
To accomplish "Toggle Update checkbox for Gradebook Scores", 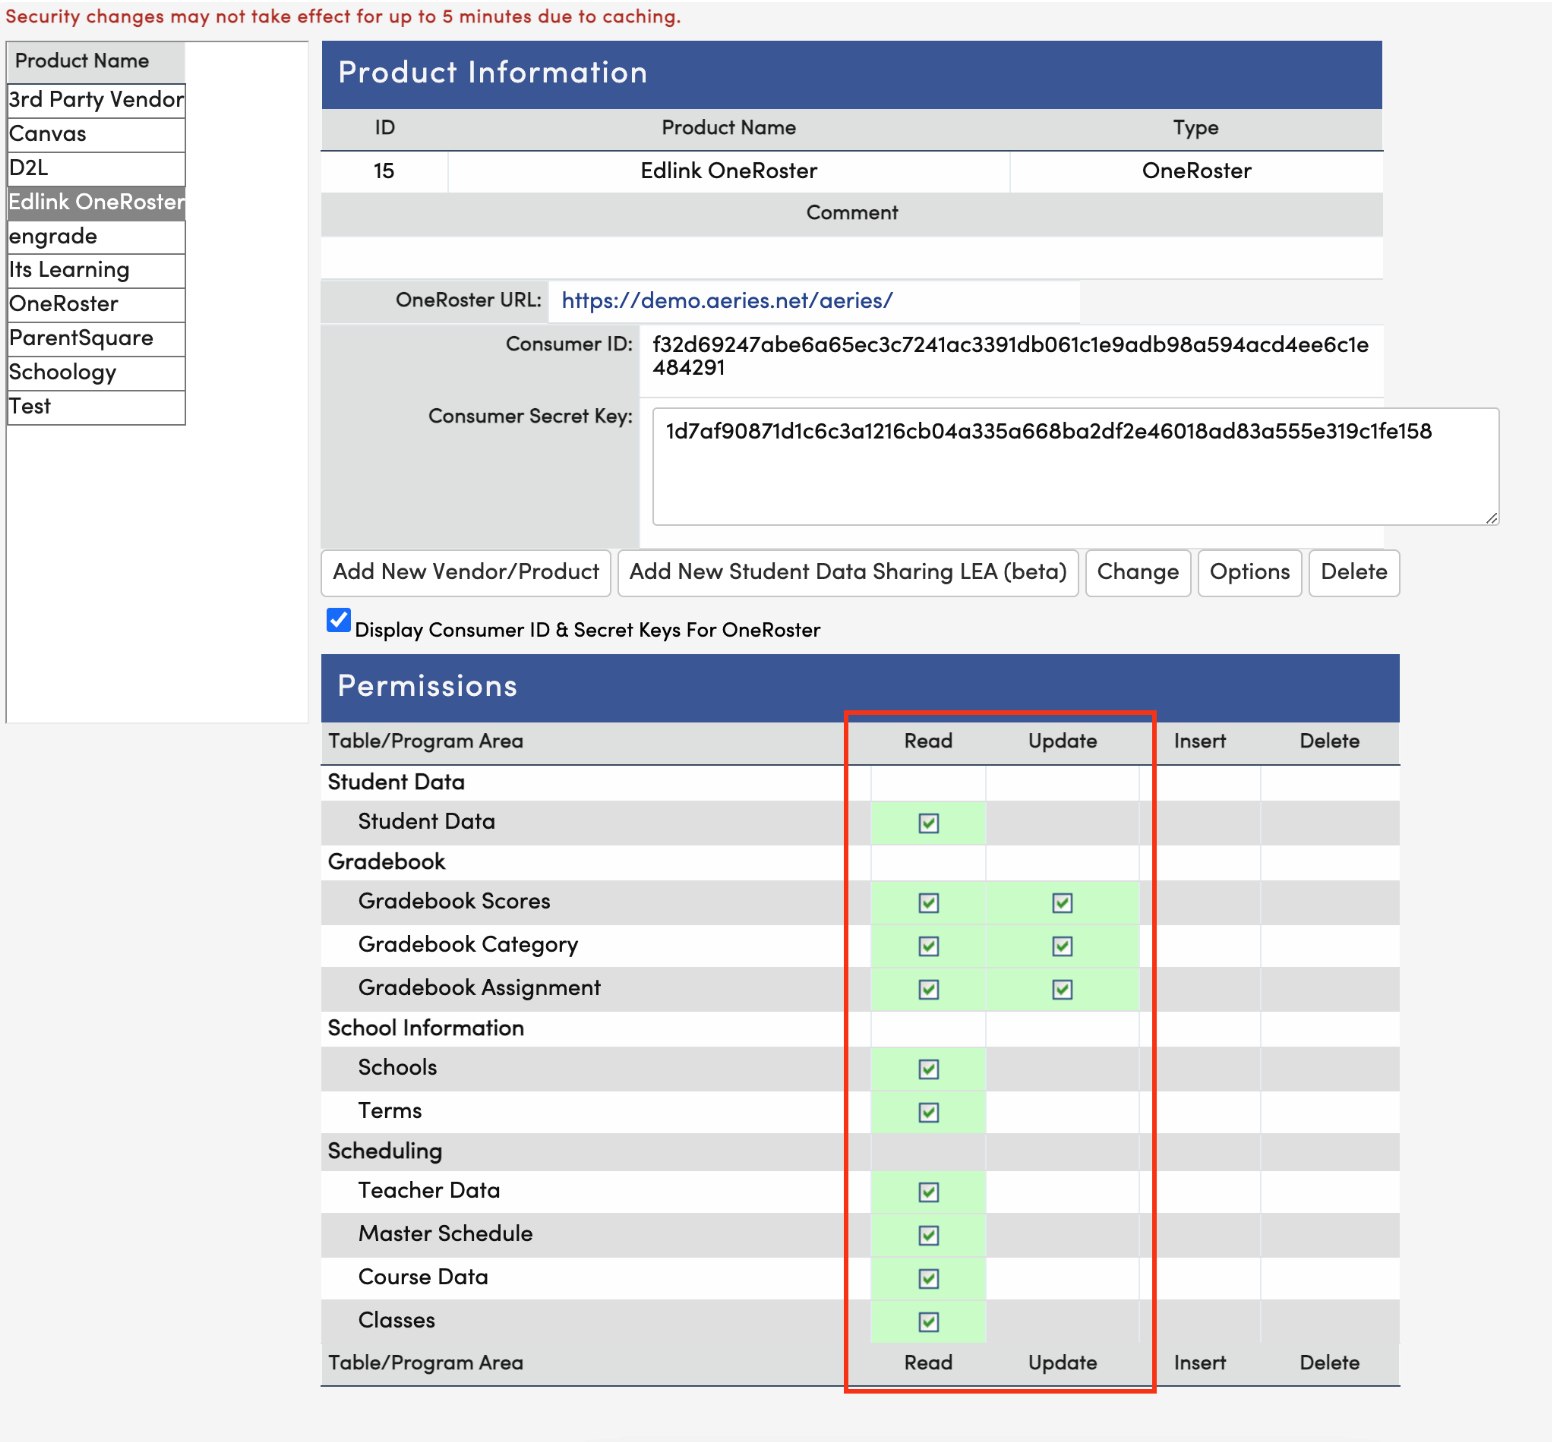I will click(x=1063, y=903).
